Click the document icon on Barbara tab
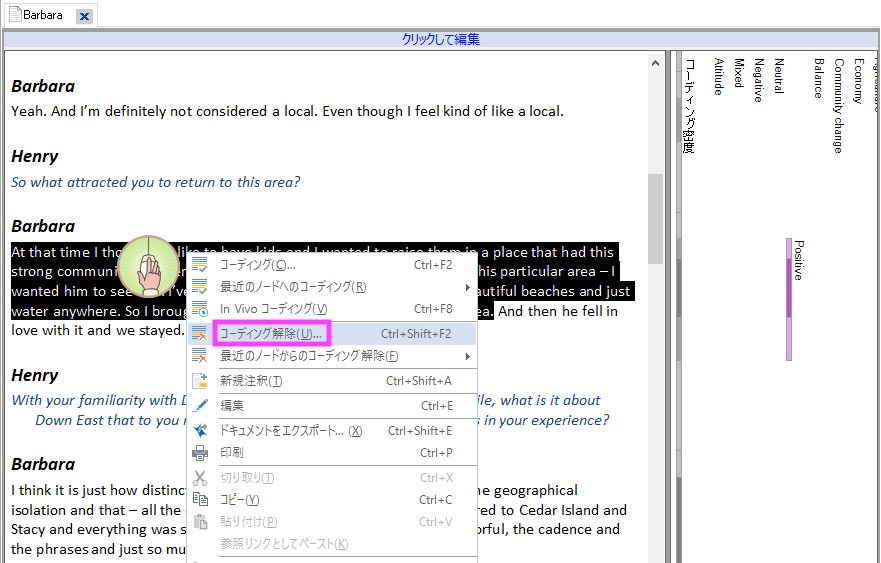 click(x=14, y=15)
